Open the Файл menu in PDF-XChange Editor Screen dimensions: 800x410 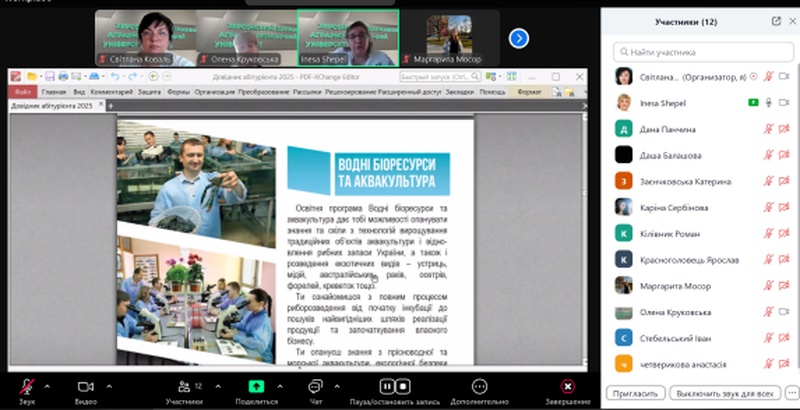pos(22,92)
